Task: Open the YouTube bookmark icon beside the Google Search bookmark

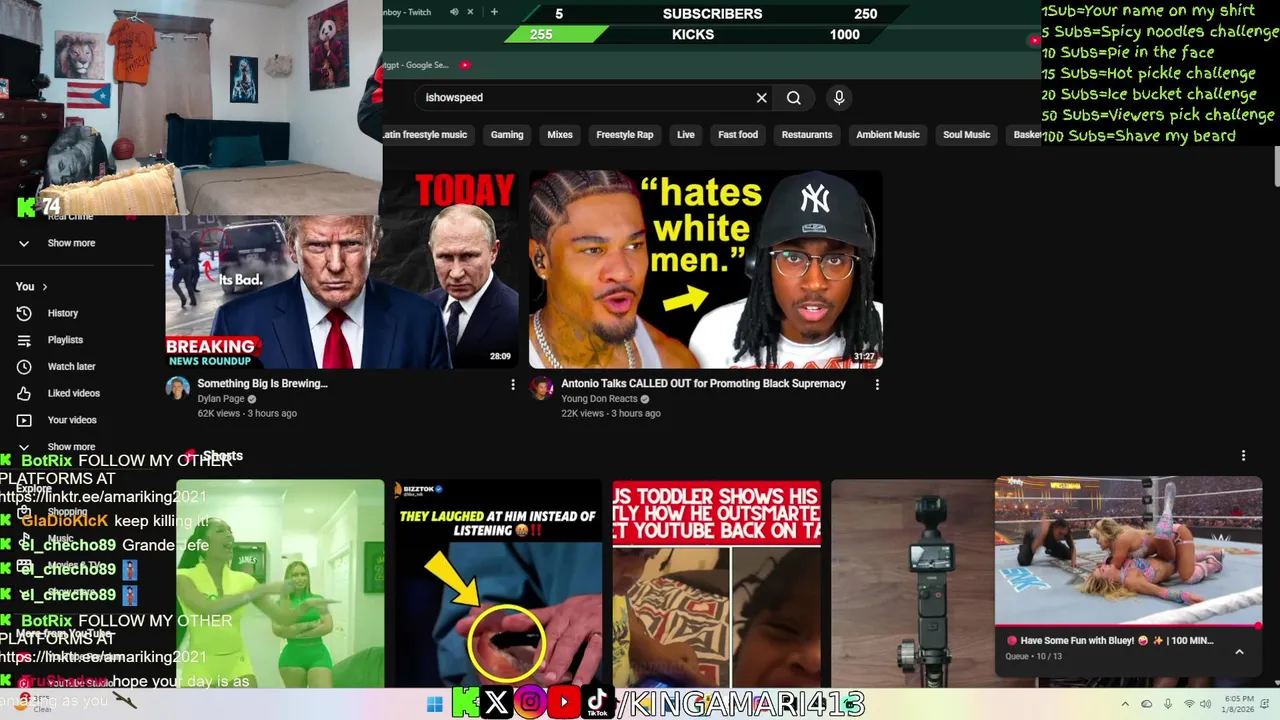Action: coord(465,65)
